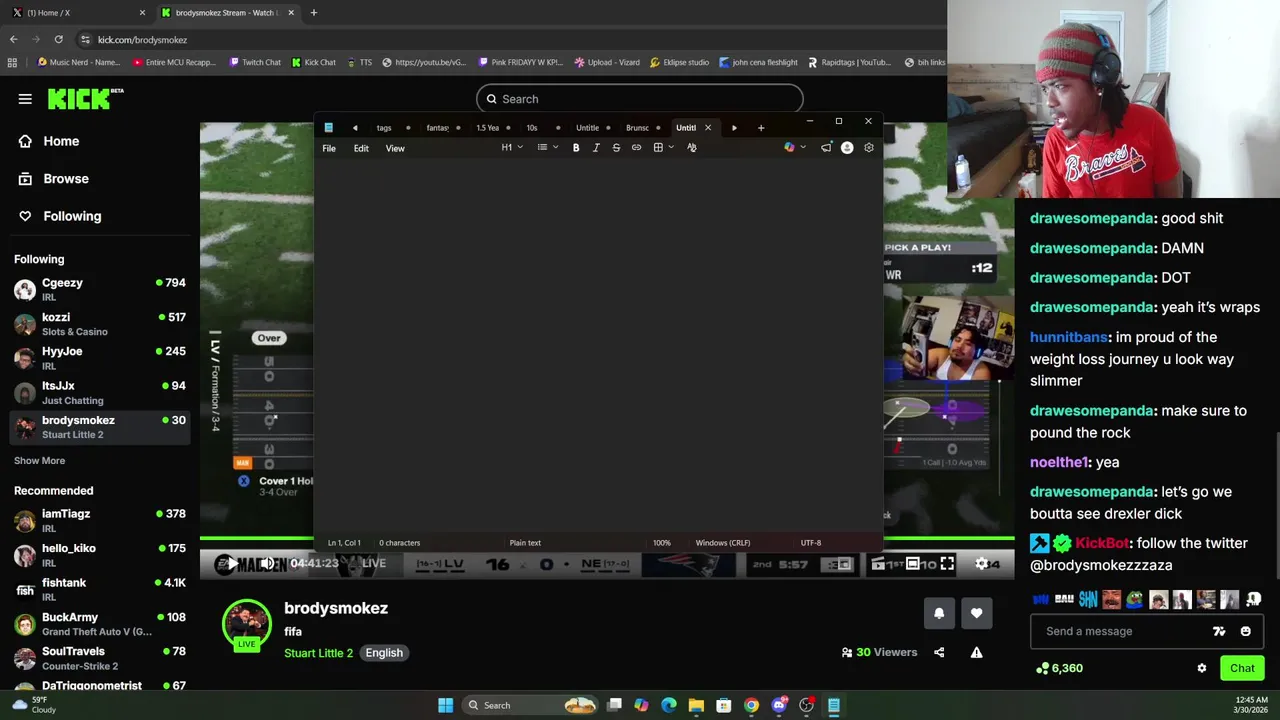Switch to the '1.5 Yea' Notepad tab

(494, 128)
